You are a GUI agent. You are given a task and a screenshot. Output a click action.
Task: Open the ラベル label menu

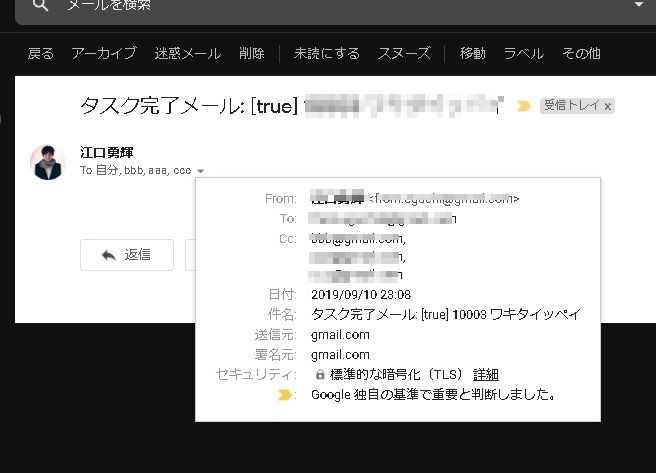[x=524, y=53]
